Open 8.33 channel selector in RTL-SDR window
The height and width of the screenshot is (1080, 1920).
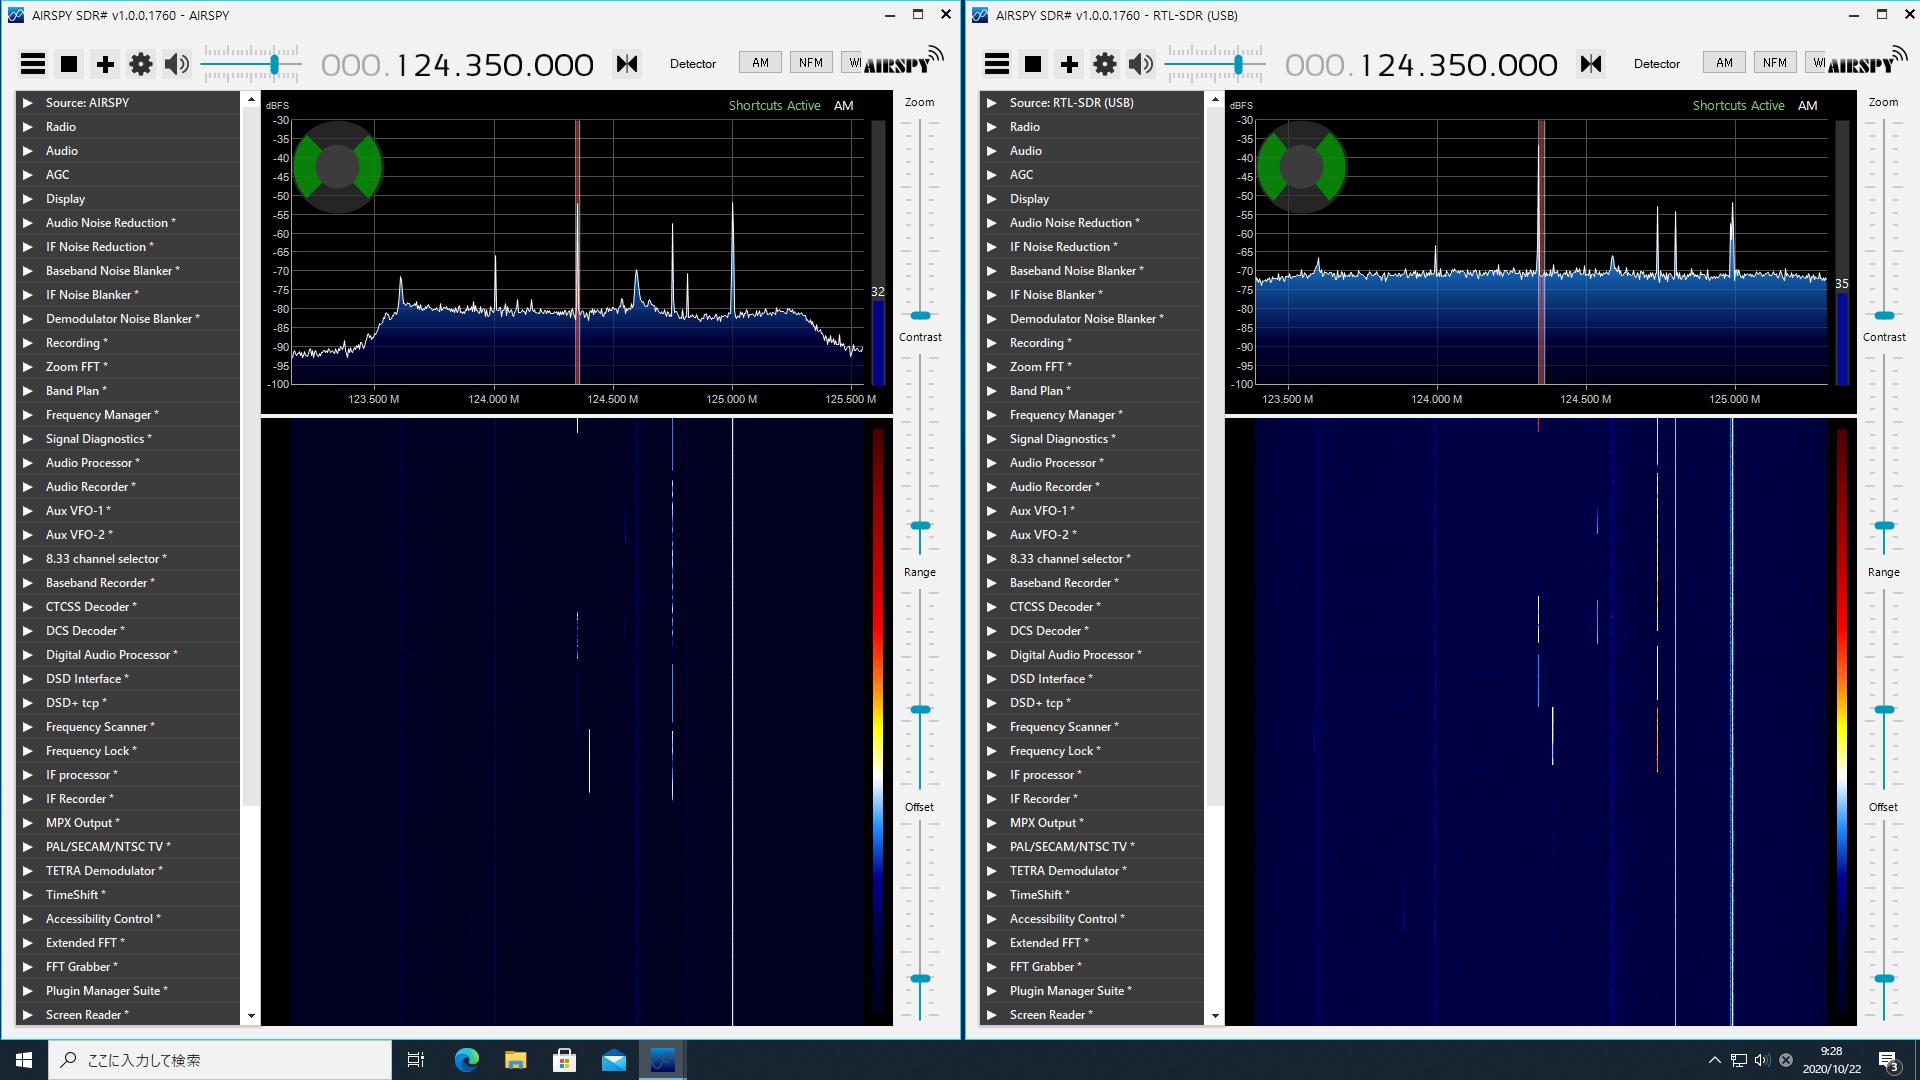1092,559
